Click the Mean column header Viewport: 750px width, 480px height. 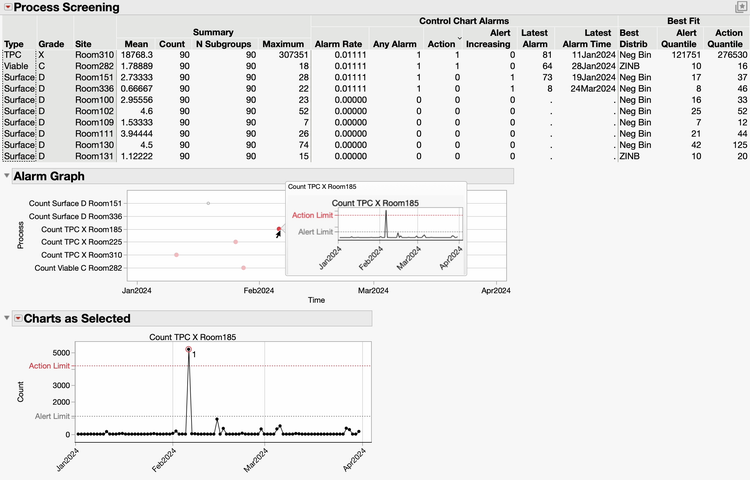[137, 44]
